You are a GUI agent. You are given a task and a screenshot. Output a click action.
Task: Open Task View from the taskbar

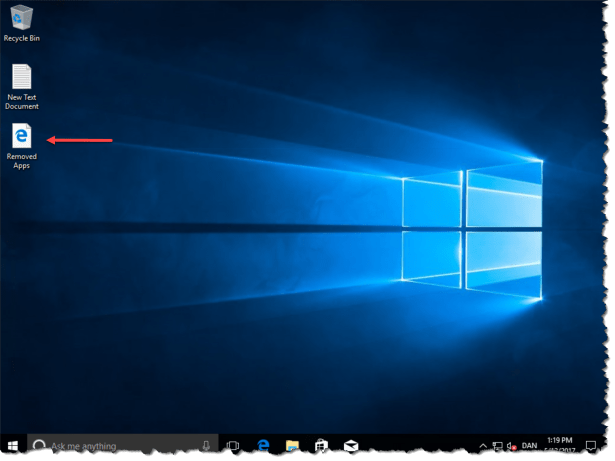pyautogui.click(x=233, y=446)
